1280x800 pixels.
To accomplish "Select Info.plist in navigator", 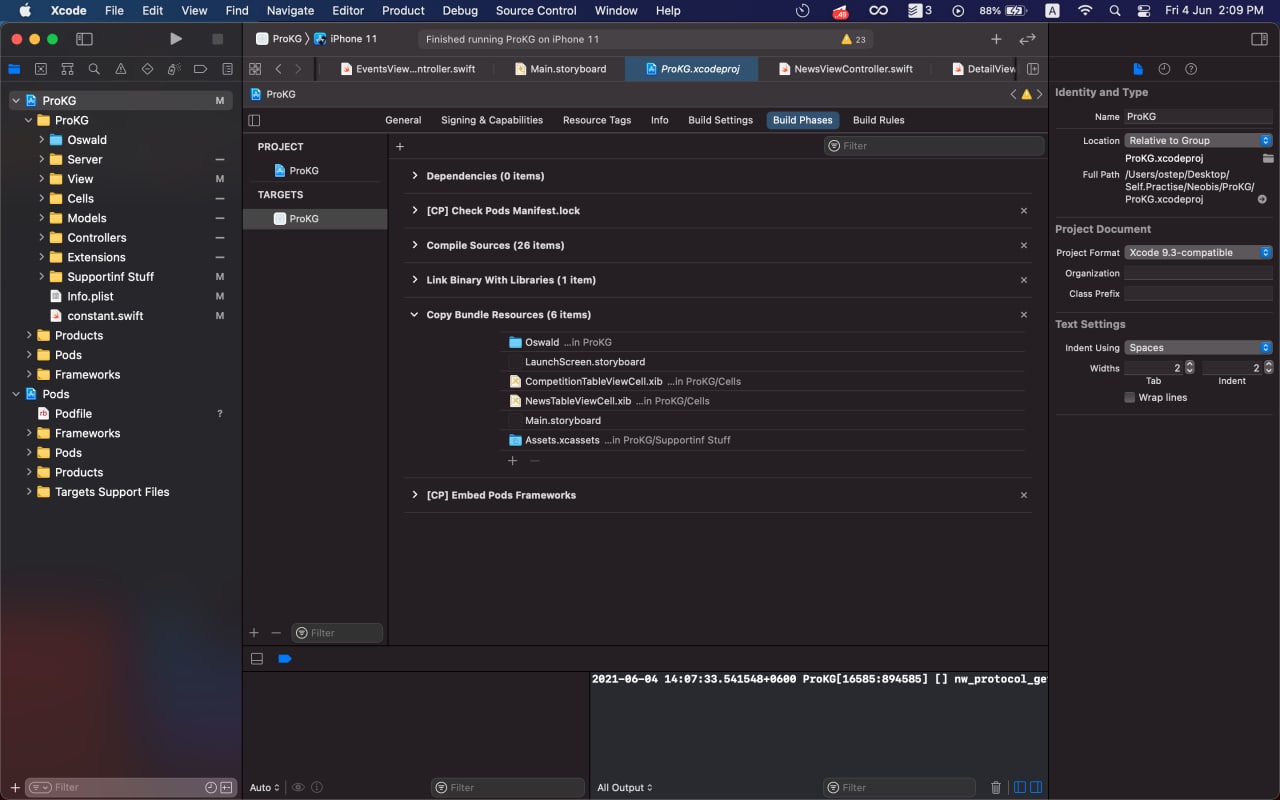I will [x=90, y=296].
